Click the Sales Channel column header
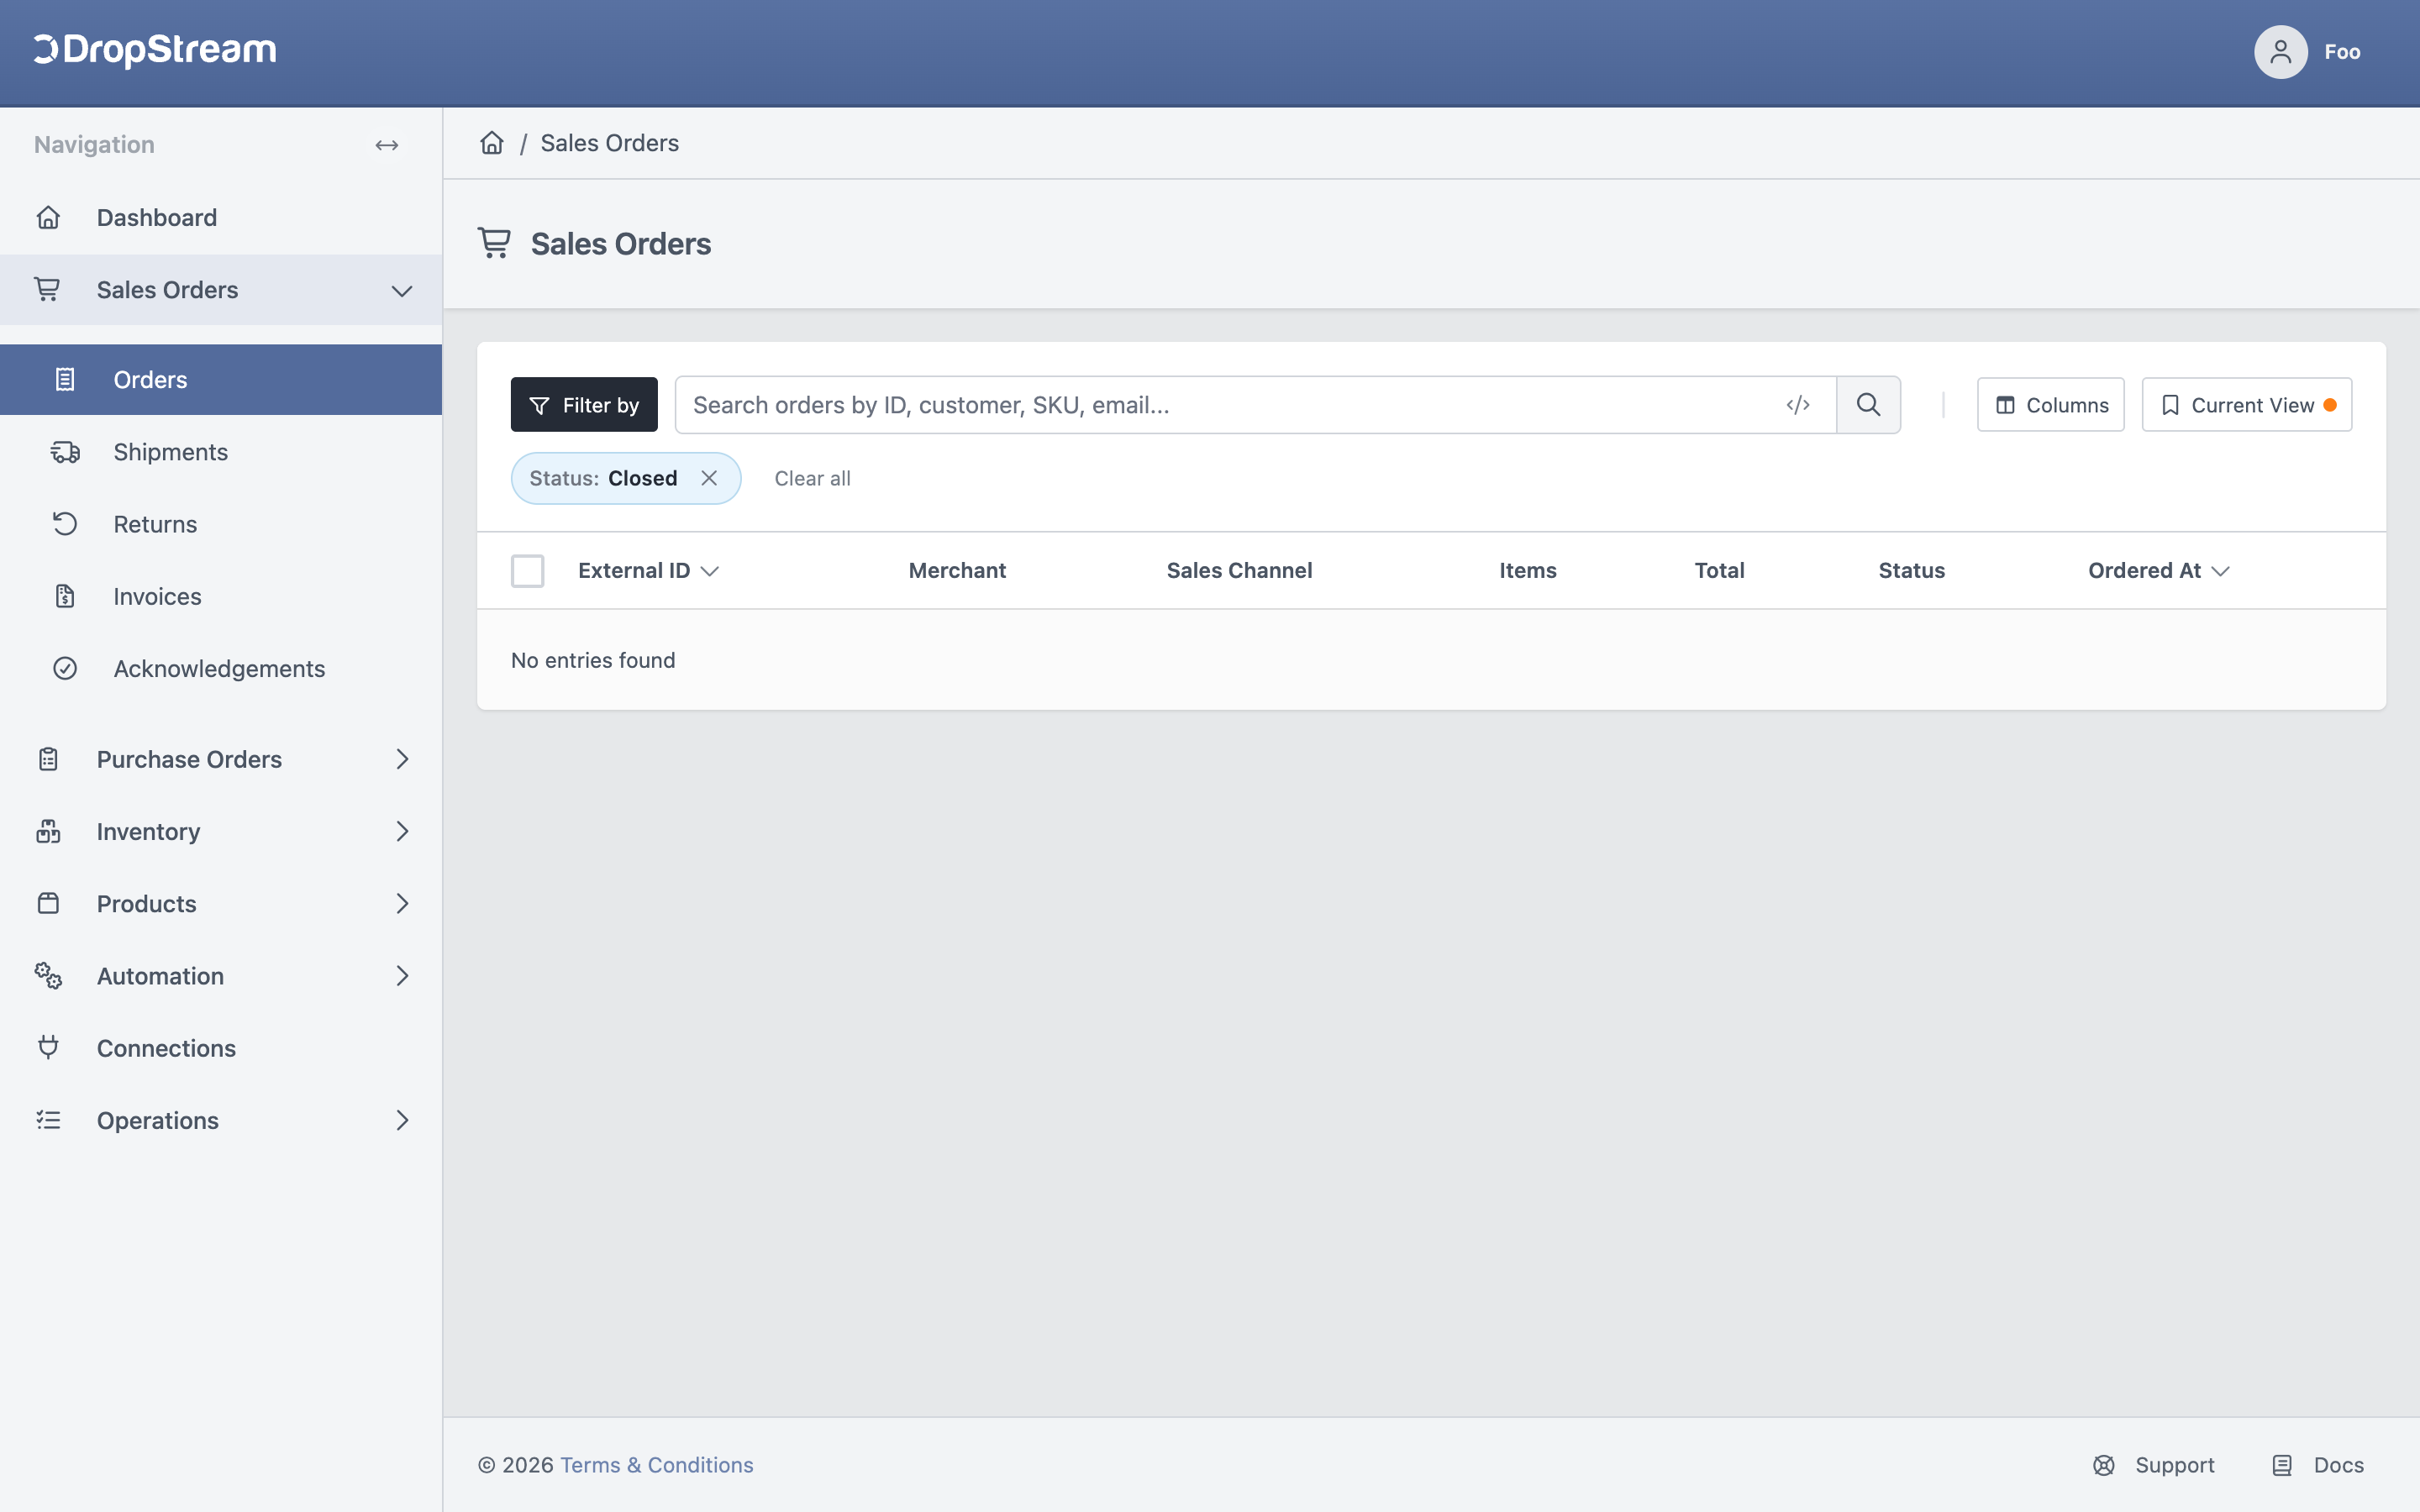This screenshot has width=2420, height=1512. pos(1239,571)
